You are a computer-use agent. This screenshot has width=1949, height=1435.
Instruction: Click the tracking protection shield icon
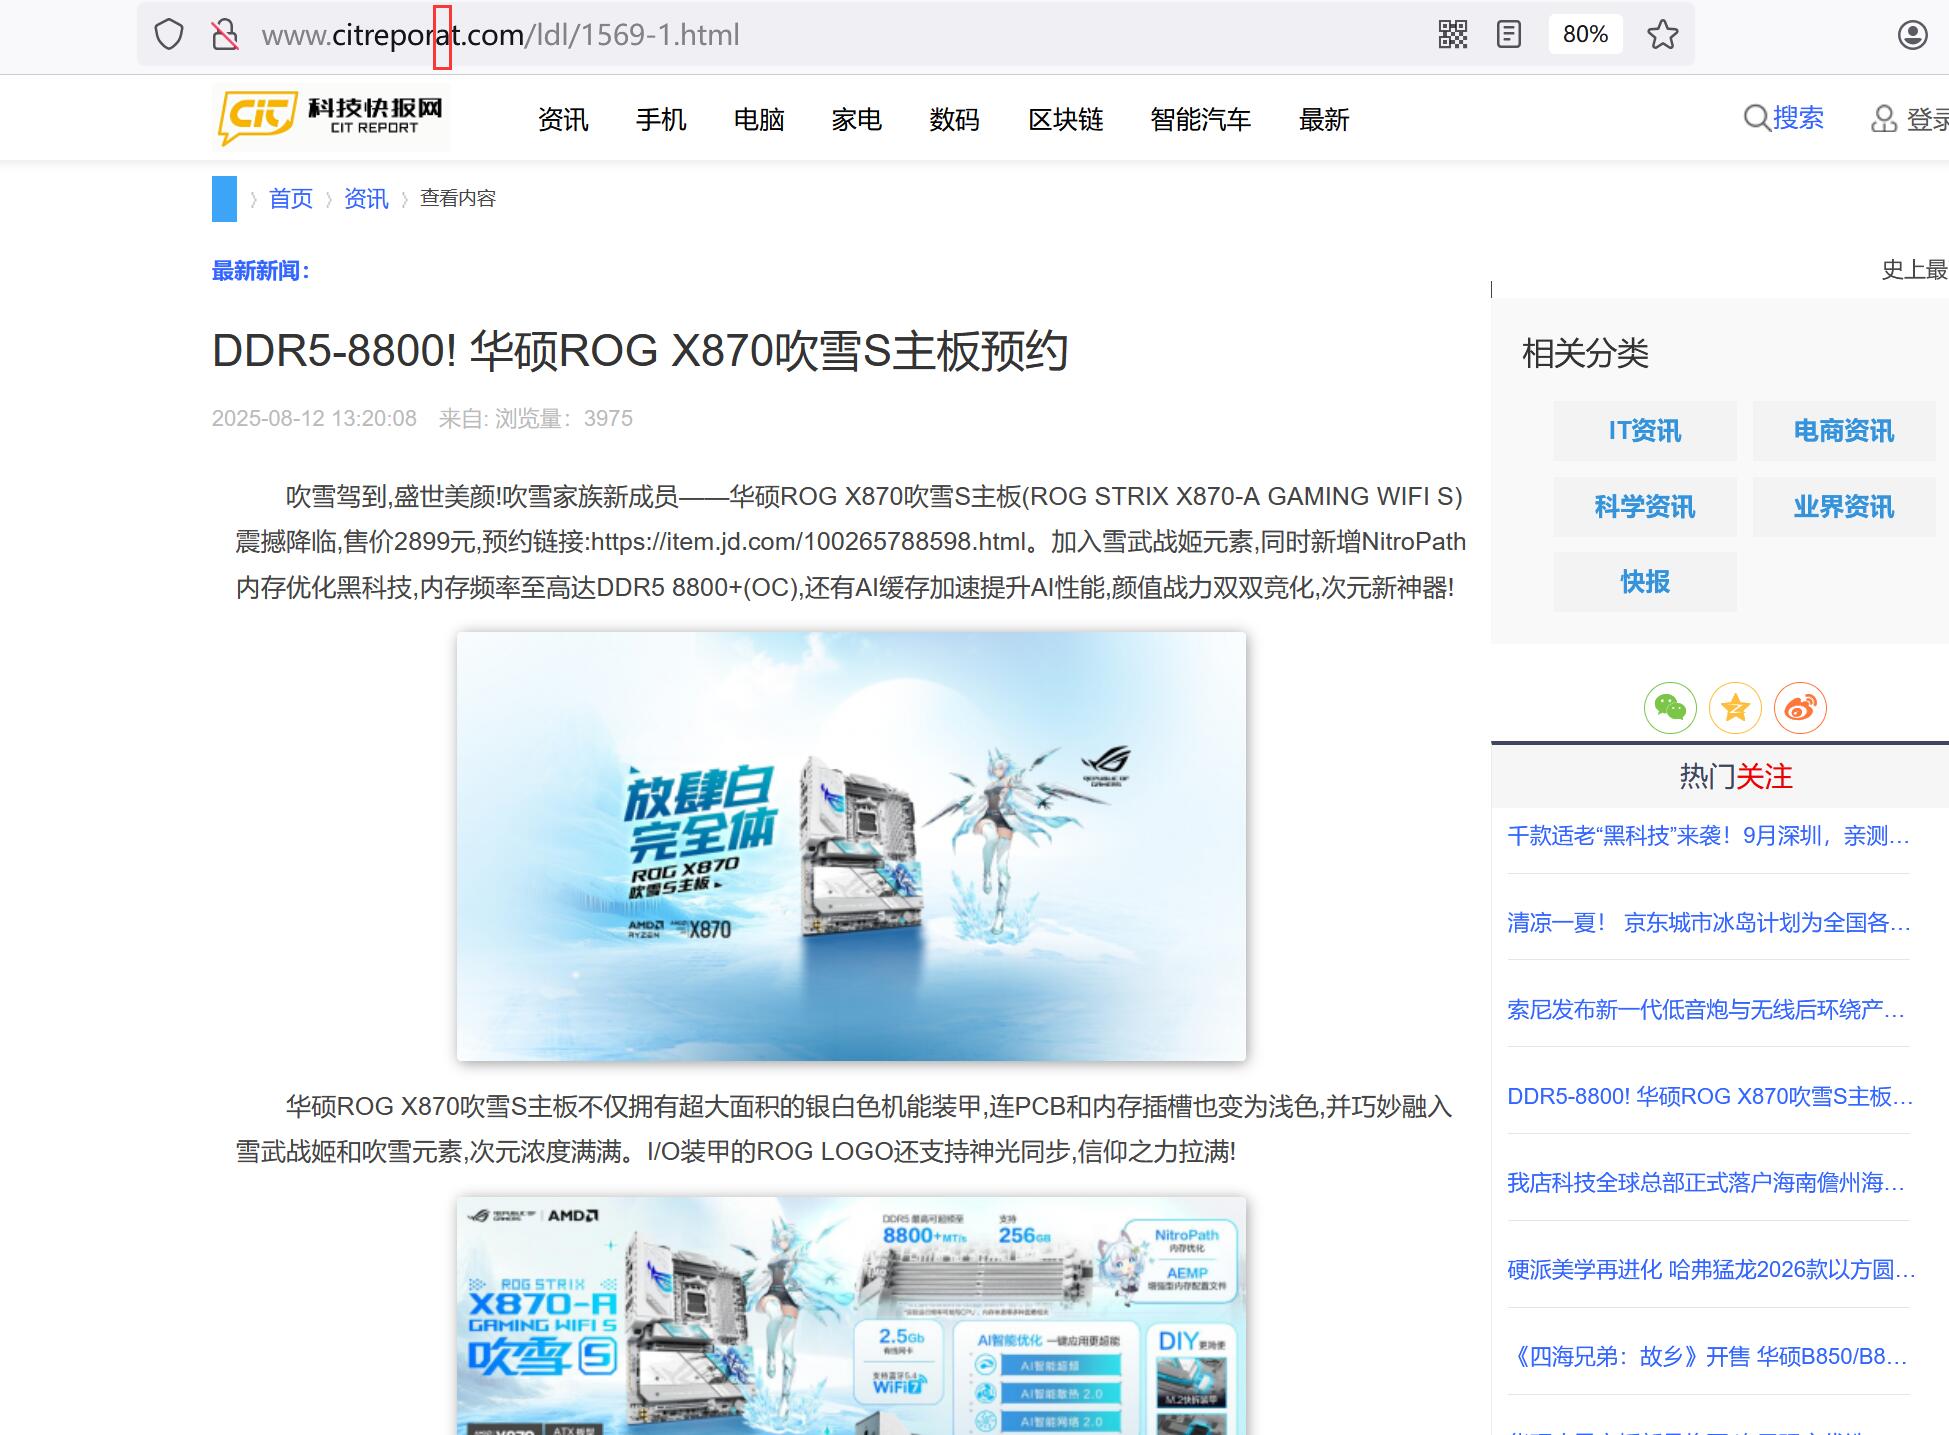(x=168, y=34)
